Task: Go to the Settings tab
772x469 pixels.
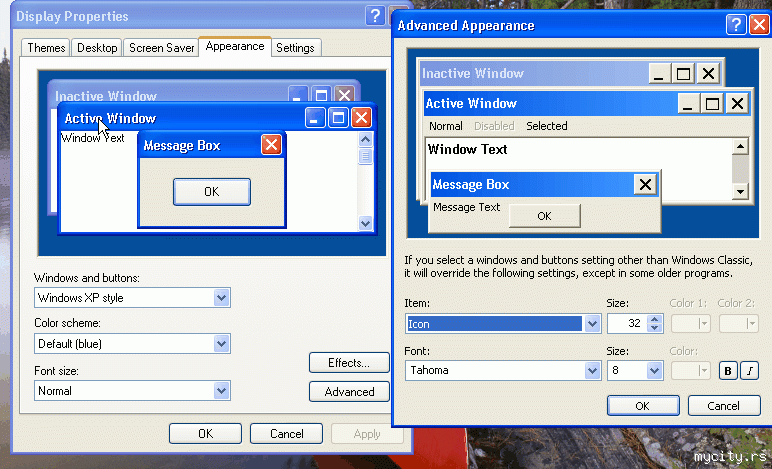Action: (295, 48)
